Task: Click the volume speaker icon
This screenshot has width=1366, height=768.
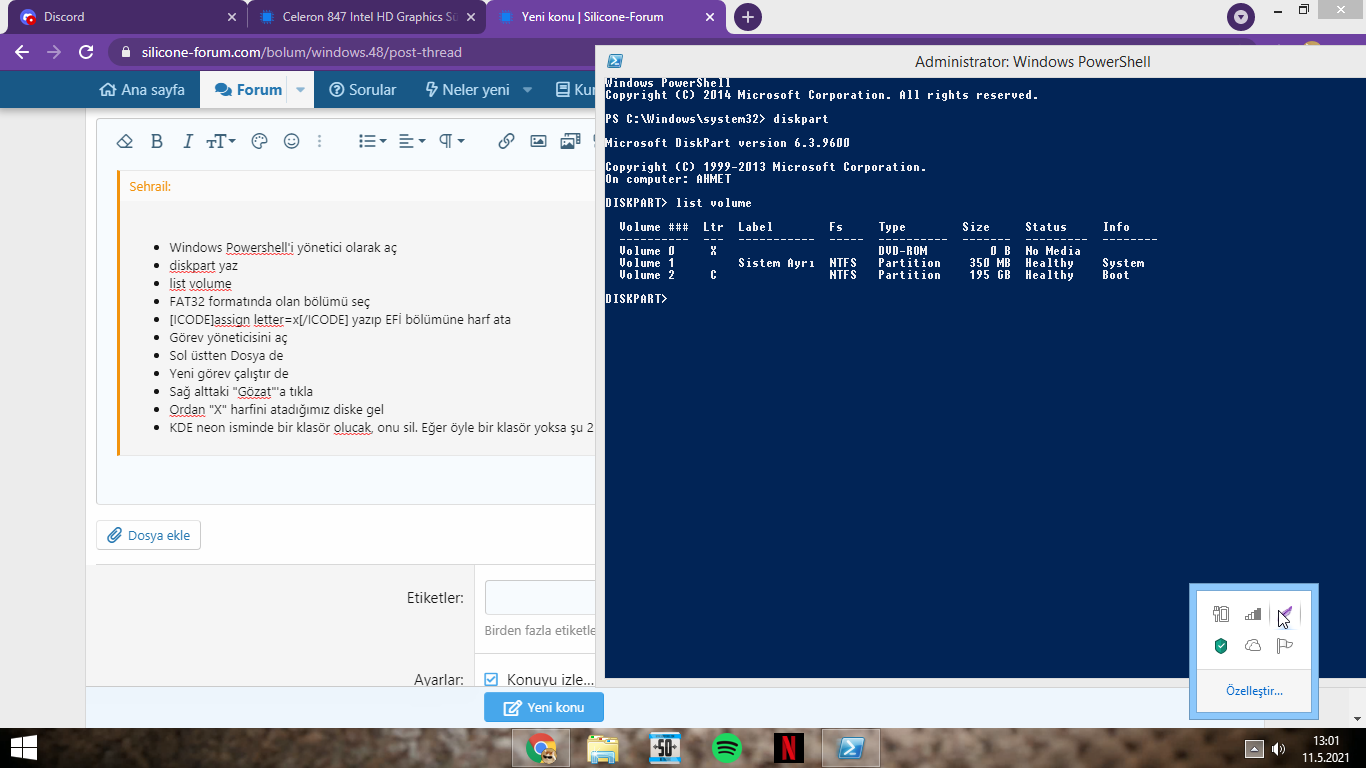Action: pos(1279,748)
